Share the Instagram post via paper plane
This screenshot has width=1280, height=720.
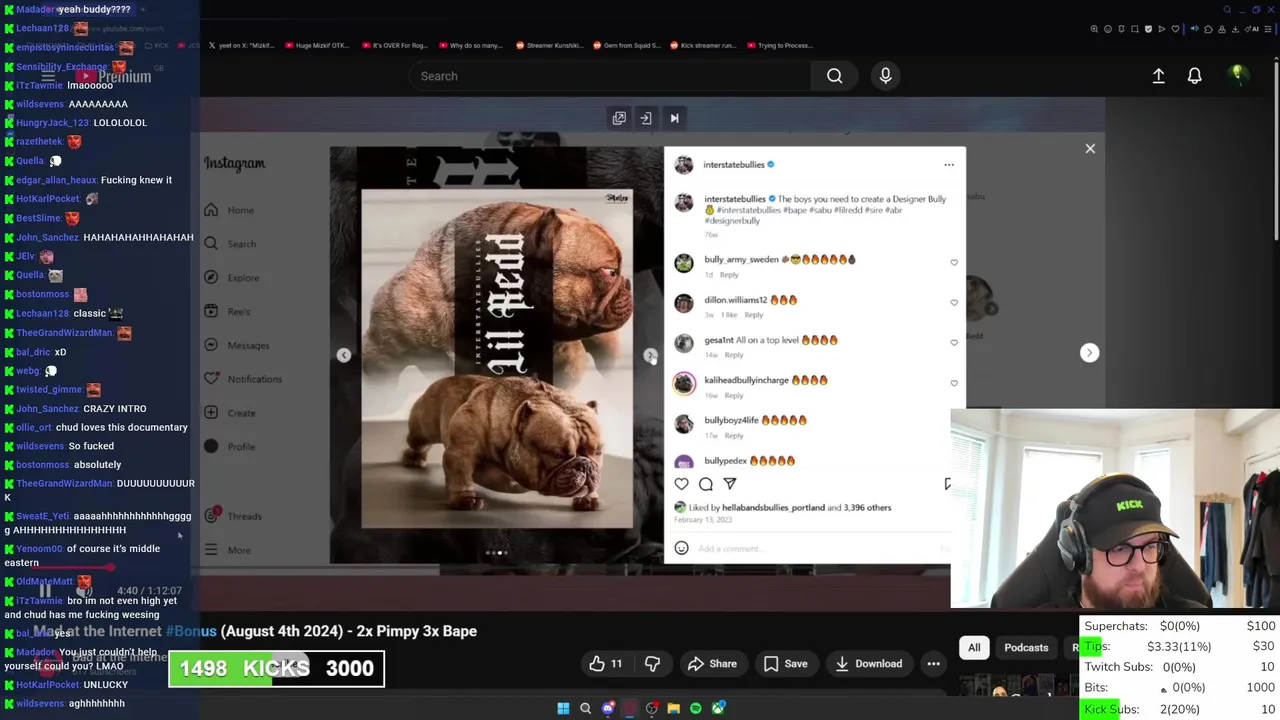730,484
